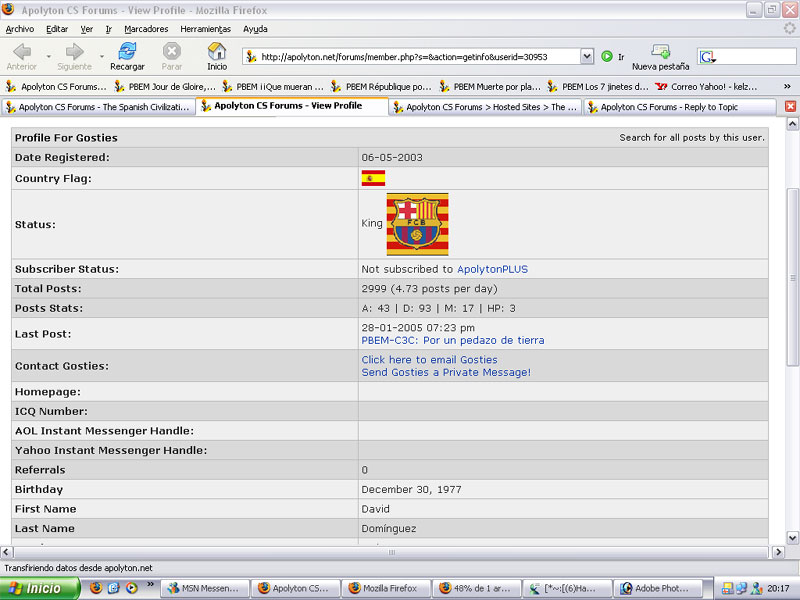Click 'Send Gosties a Private Message!' link
The width and height of the screenshot is (800, 600).
pos(446,372)
